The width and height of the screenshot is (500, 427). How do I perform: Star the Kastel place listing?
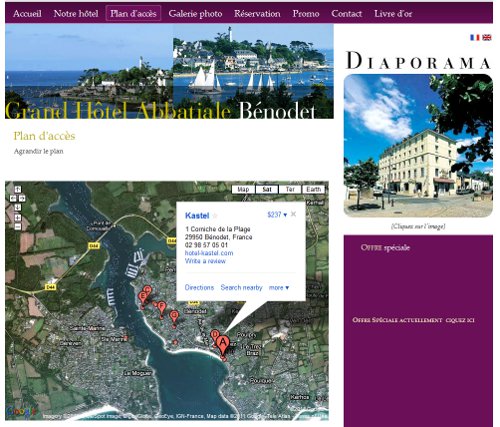215,216
